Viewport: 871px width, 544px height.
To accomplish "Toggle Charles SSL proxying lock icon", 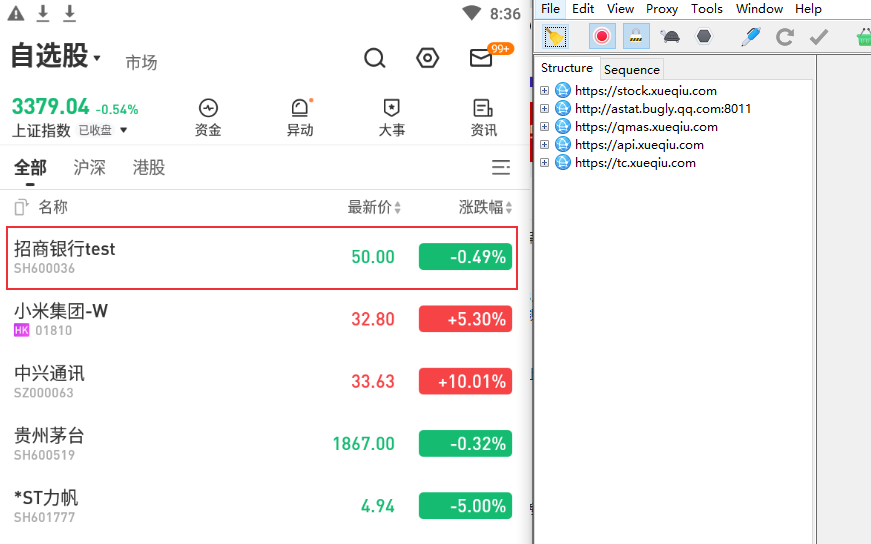I will pyautogui.click(x=636, y=37).
